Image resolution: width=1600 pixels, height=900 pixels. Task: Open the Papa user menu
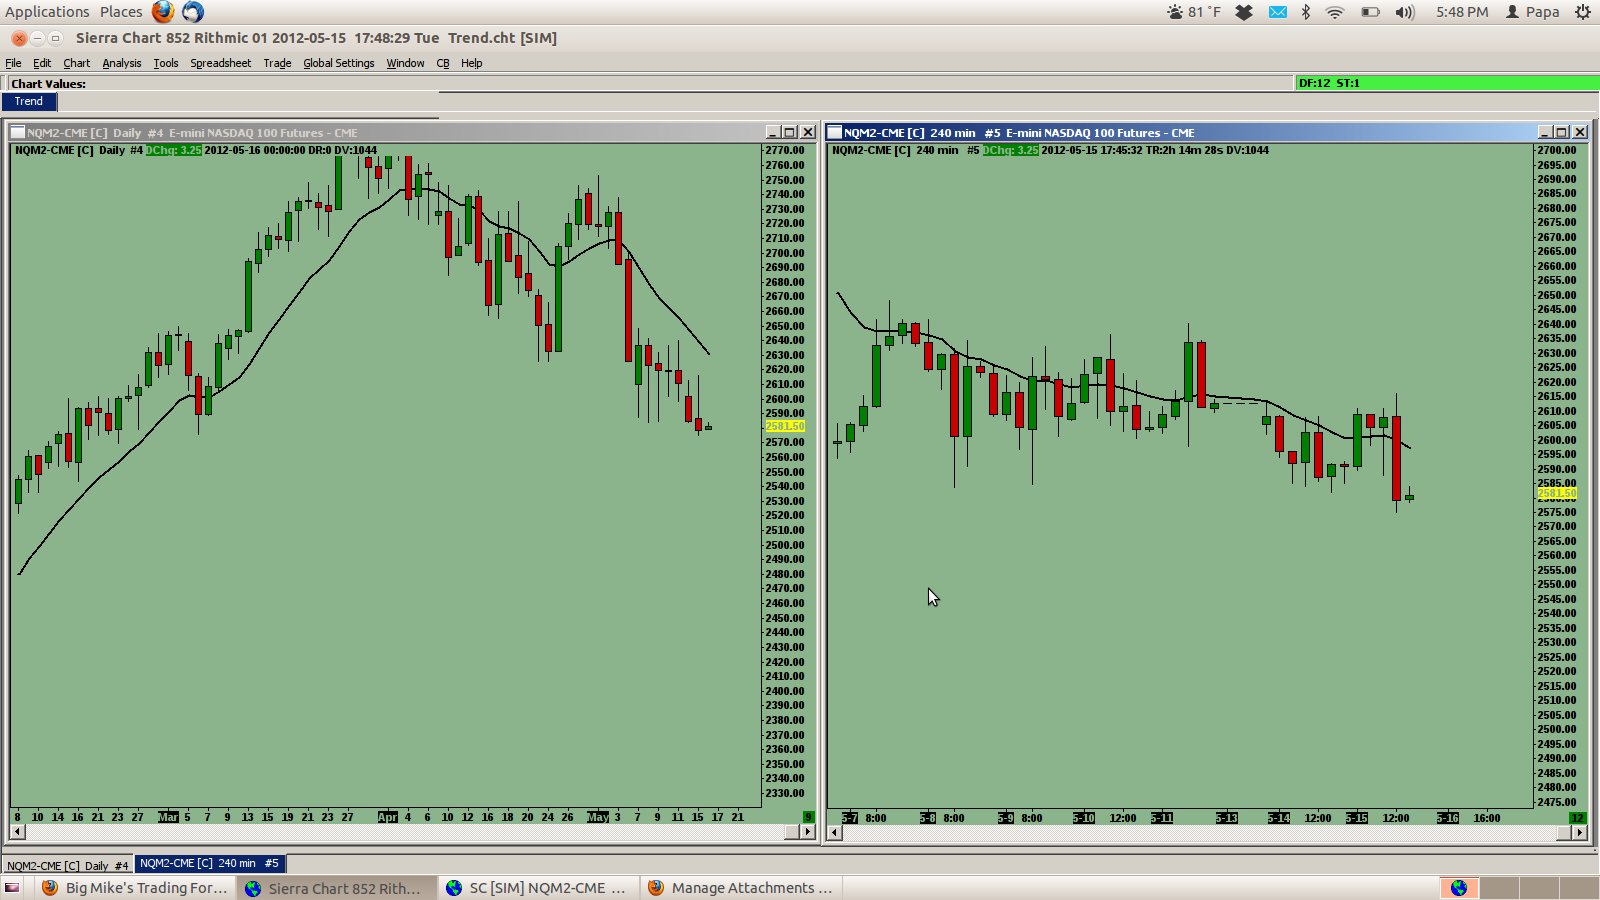(1533, 12)
